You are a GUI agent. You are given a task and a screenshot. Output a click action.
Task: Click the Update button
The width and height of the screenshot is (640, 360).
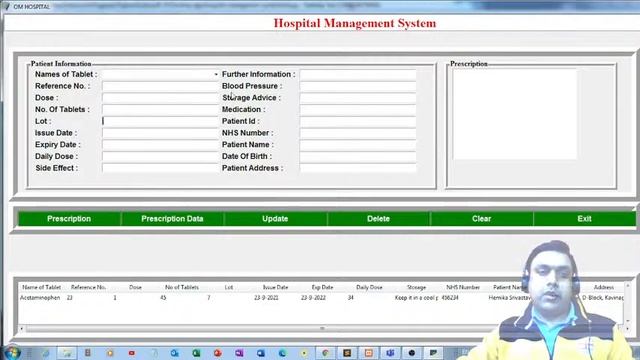pos(275,219)
